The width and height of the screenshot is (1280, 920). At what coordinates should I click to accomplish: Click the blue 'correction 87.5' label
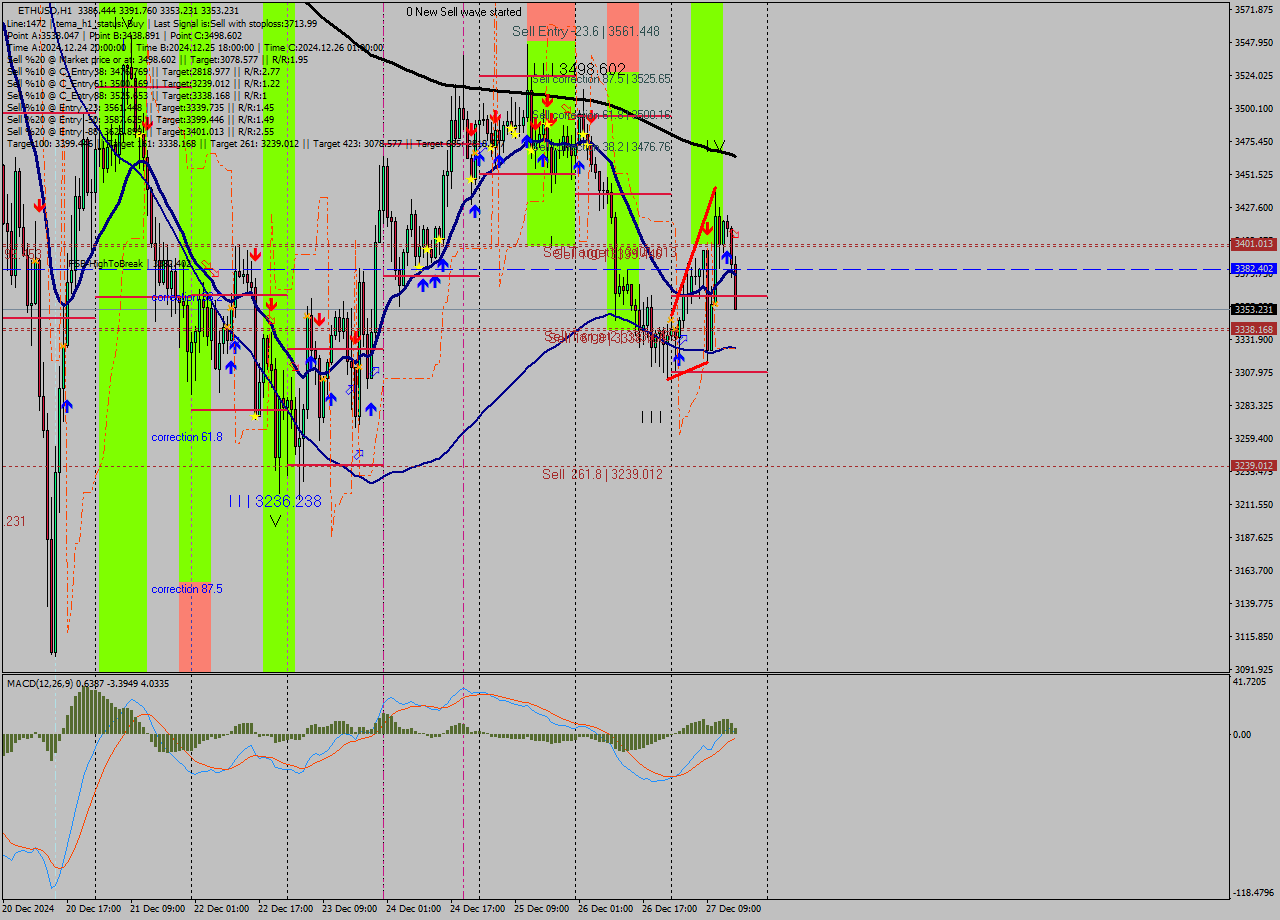pos(187,589)
